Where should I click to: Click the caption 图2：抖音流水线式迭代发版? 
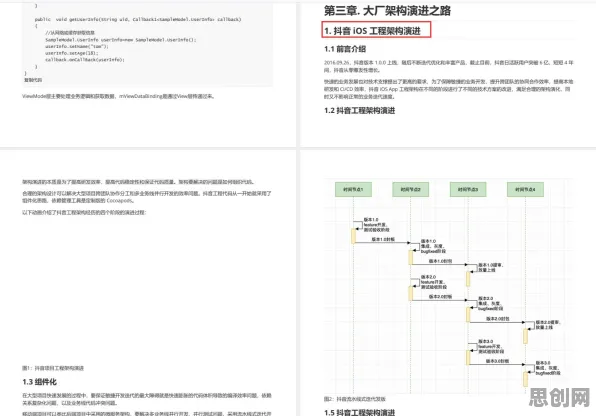[x=355, y=399]
